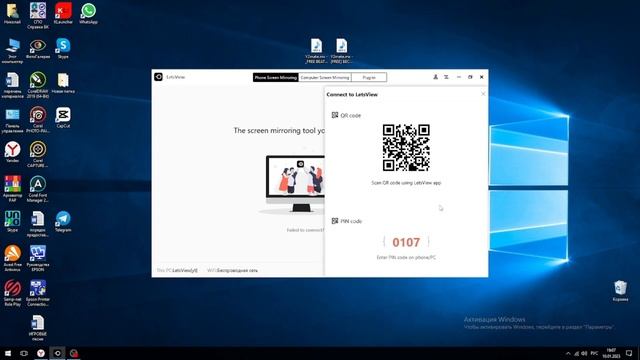The width and height of the screenshot is (640, 360).
Task: Minimize the LetsView window
Action: [459, 77]
